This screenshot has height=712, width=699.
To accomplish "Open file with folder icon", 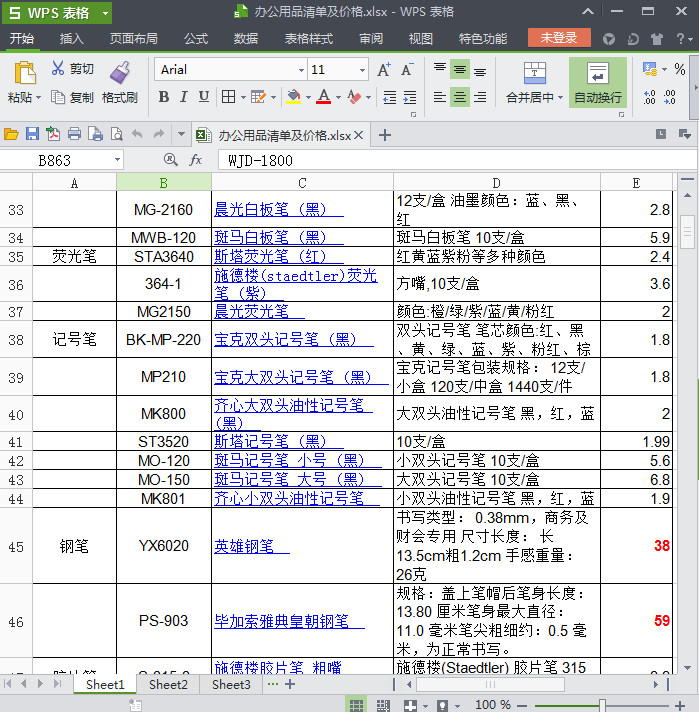I will 11,134.
